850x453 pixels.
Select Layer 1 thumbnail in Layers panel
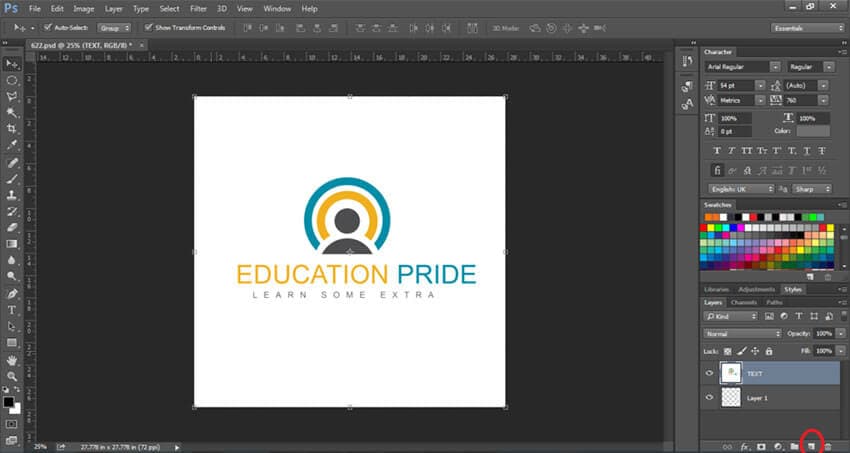[x=731, y=398]
